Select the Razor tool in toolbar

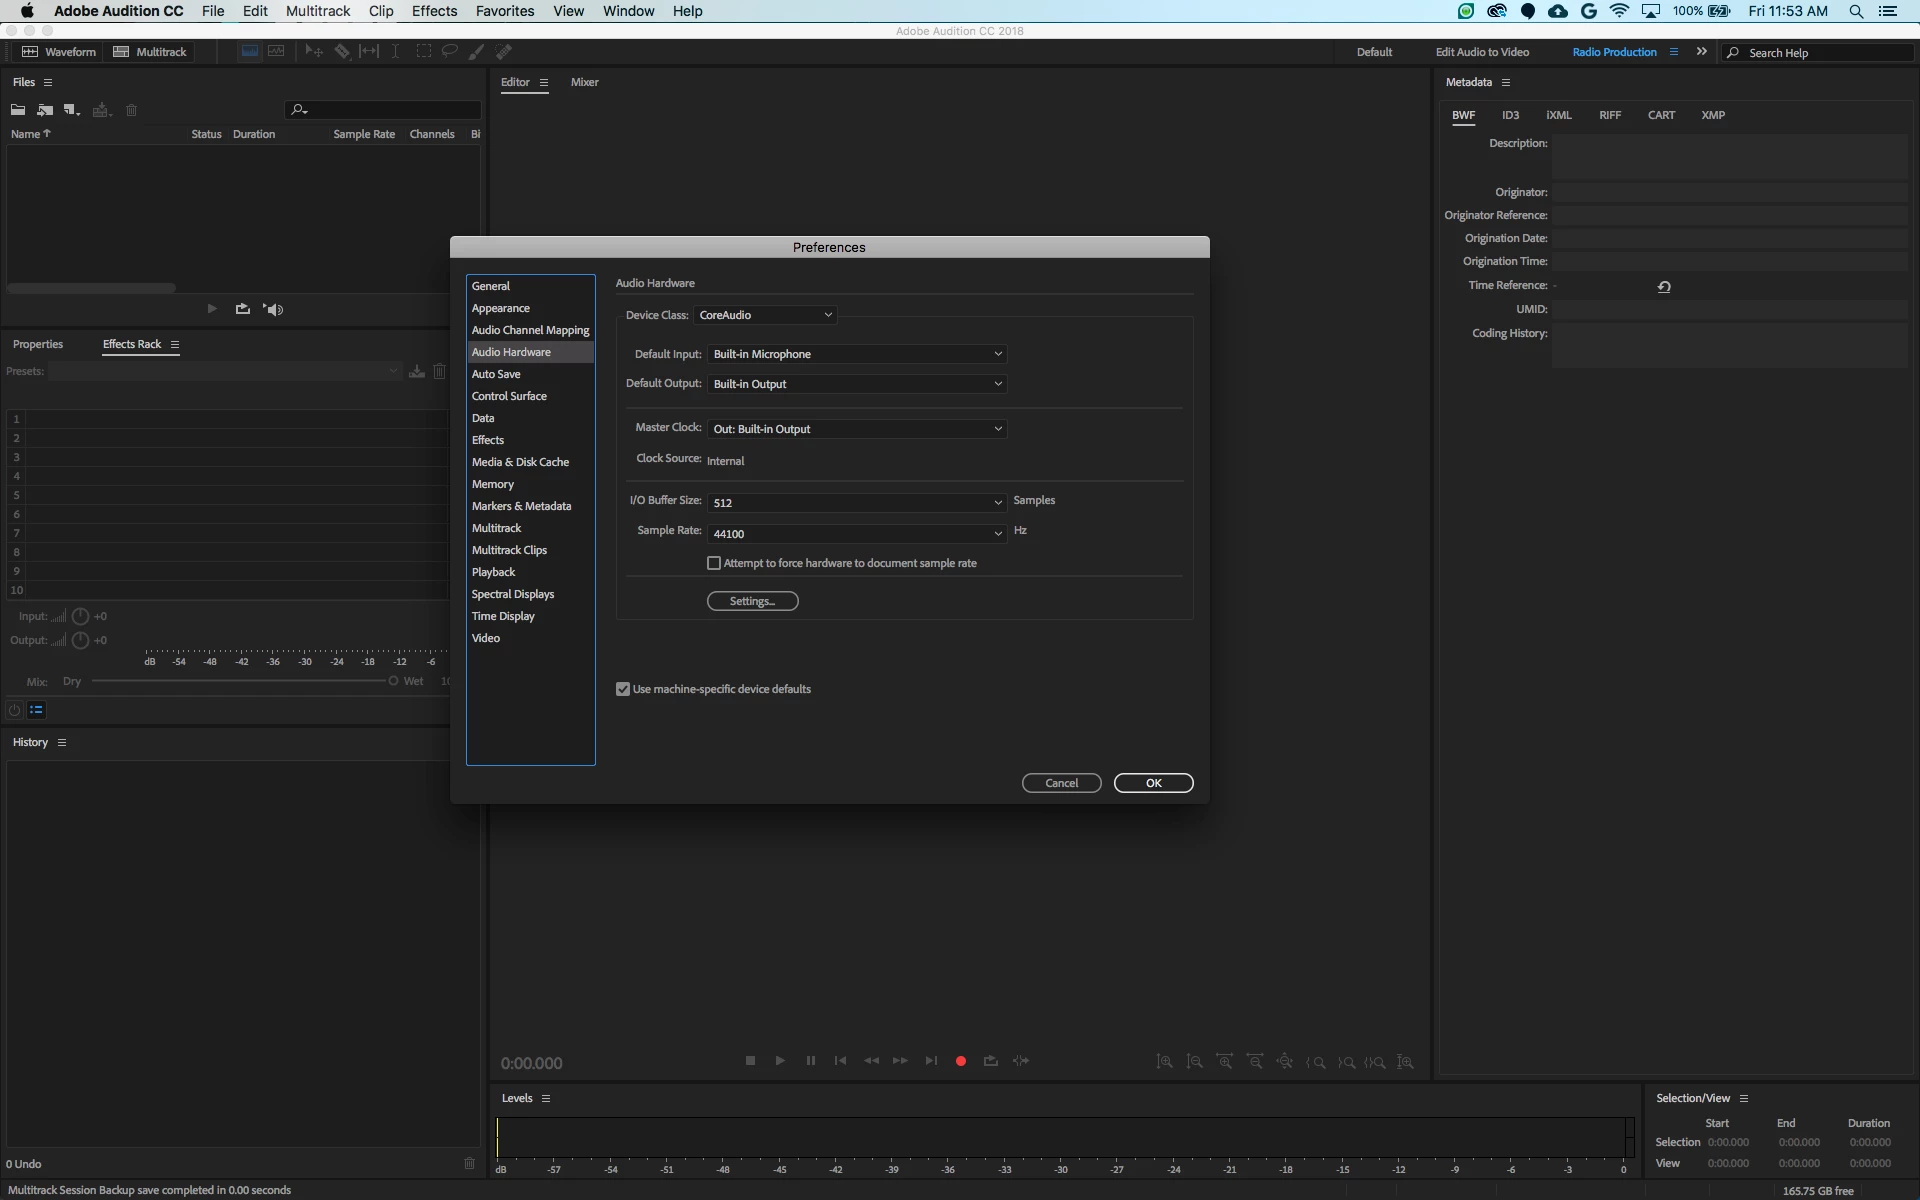[x=342, y=51]
